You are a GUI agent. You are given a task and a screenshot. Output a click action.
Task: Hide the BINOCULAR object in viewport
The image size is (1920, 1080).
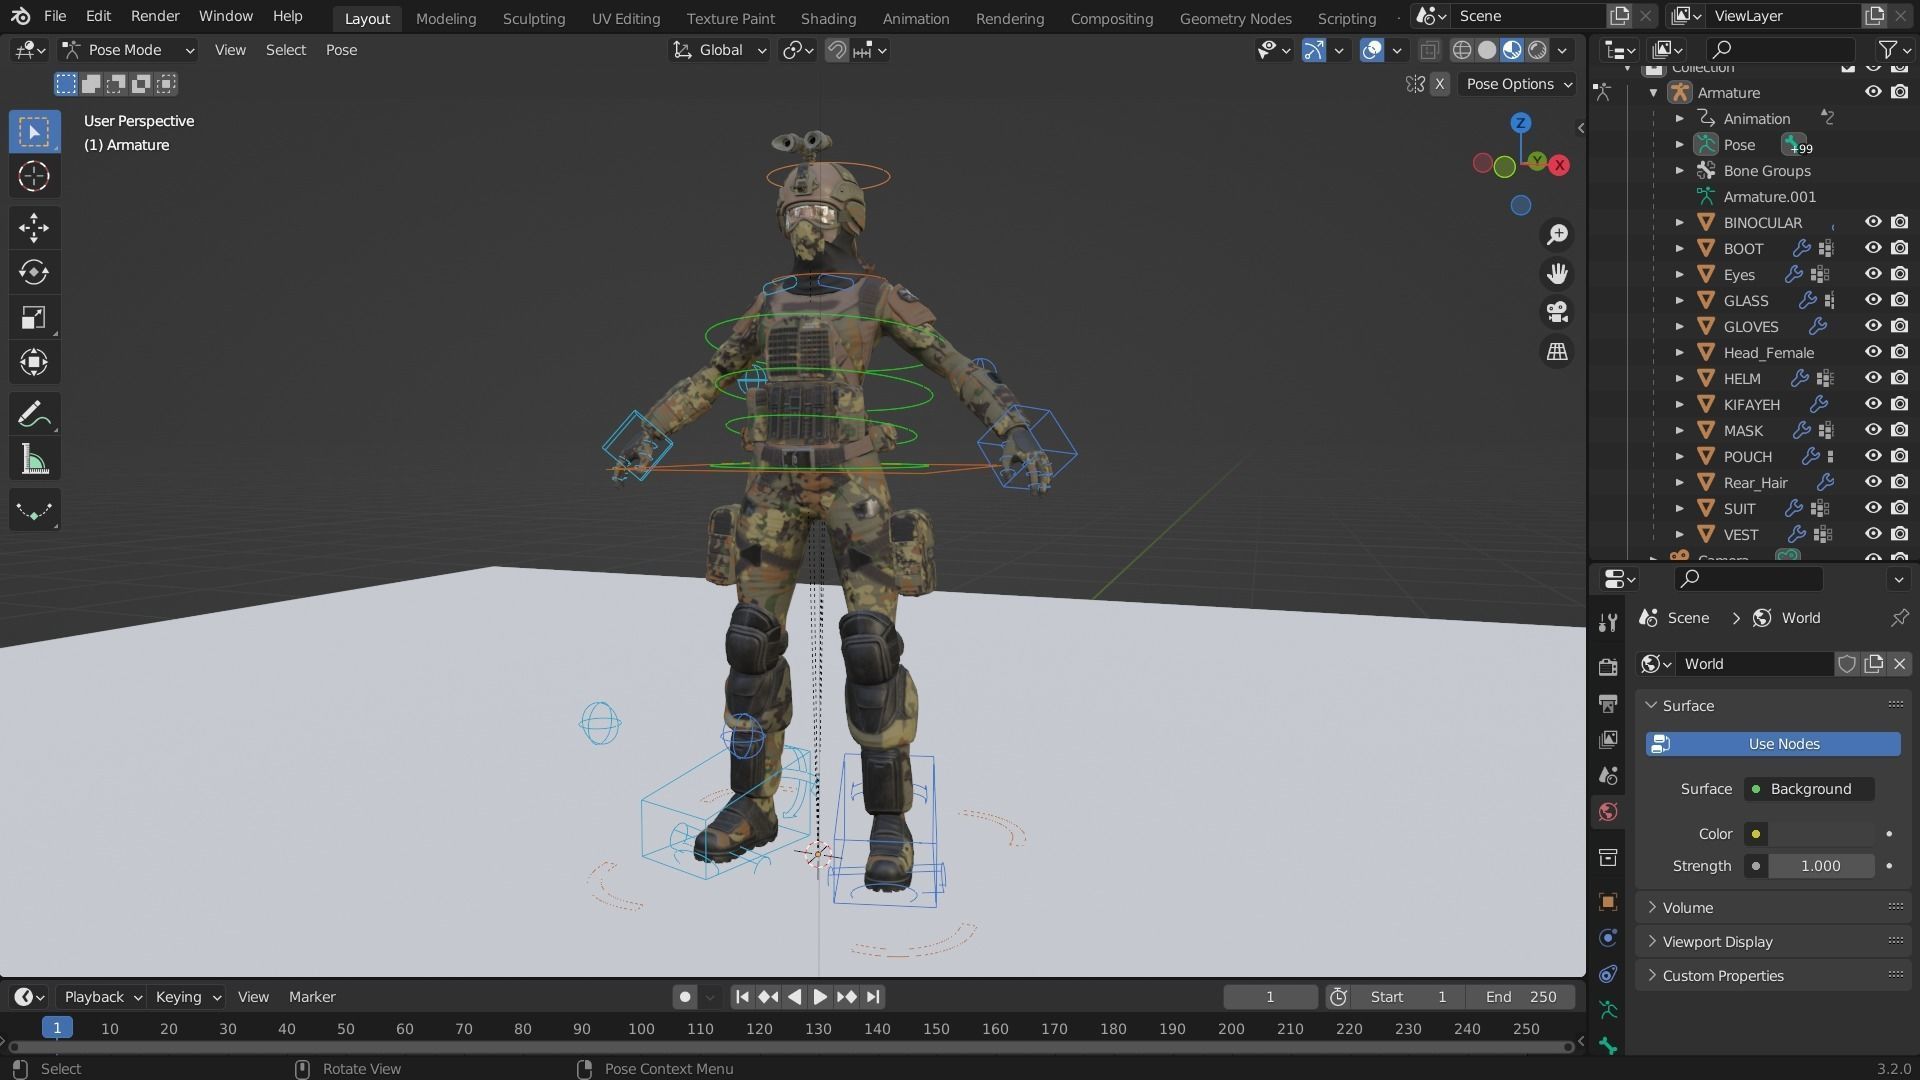1873,222
